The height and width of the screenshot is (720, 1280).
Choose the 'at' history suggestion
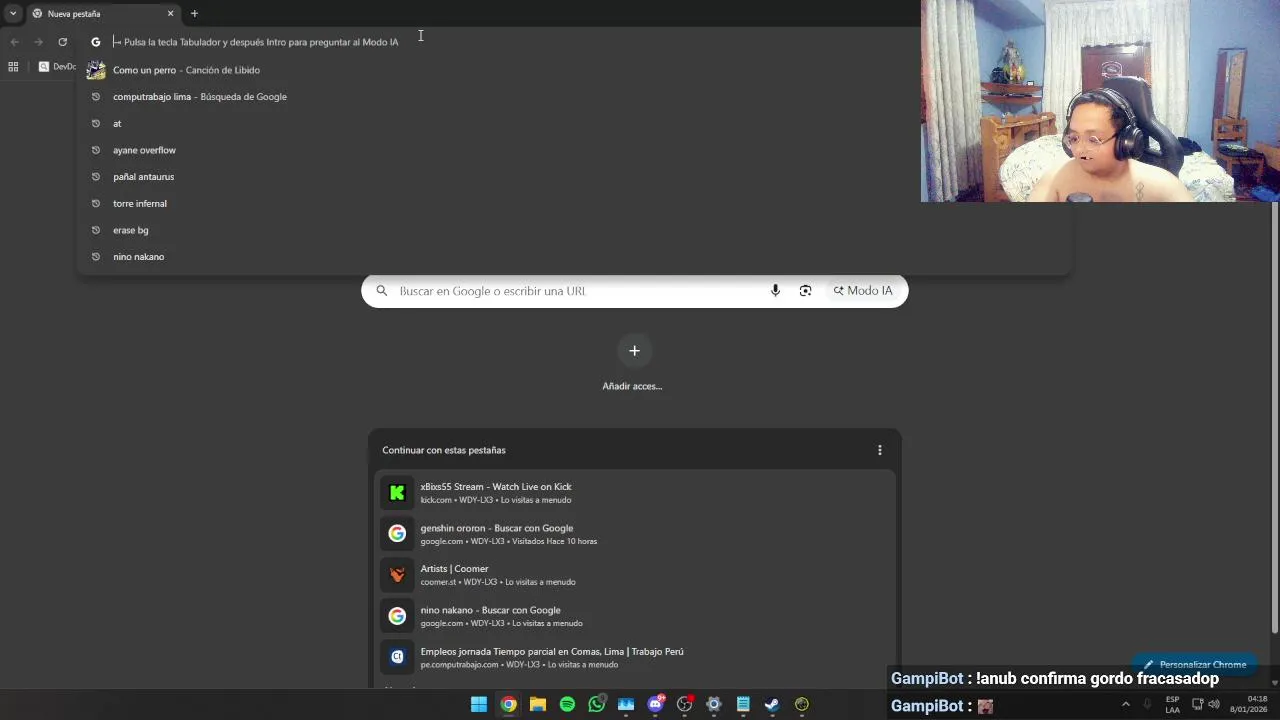click(574, 123)
